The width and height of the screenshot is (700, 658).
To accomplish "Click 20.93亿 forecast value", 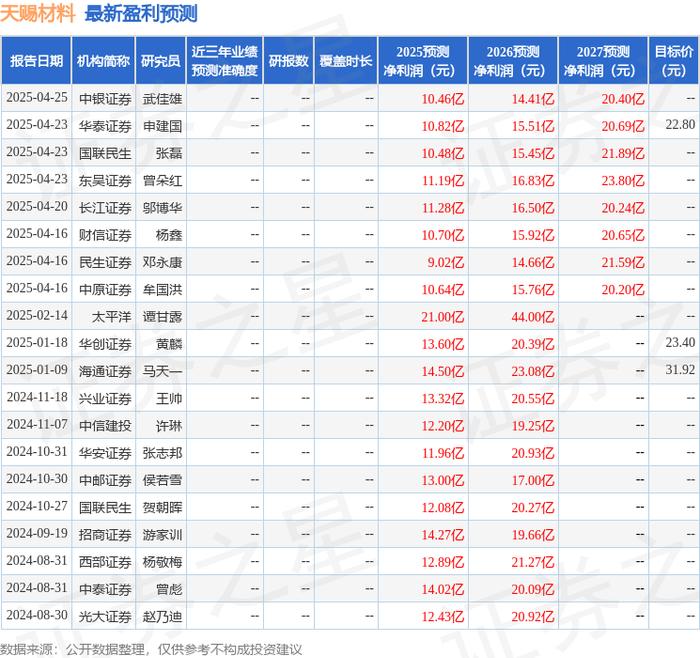I will click(533, 453).
